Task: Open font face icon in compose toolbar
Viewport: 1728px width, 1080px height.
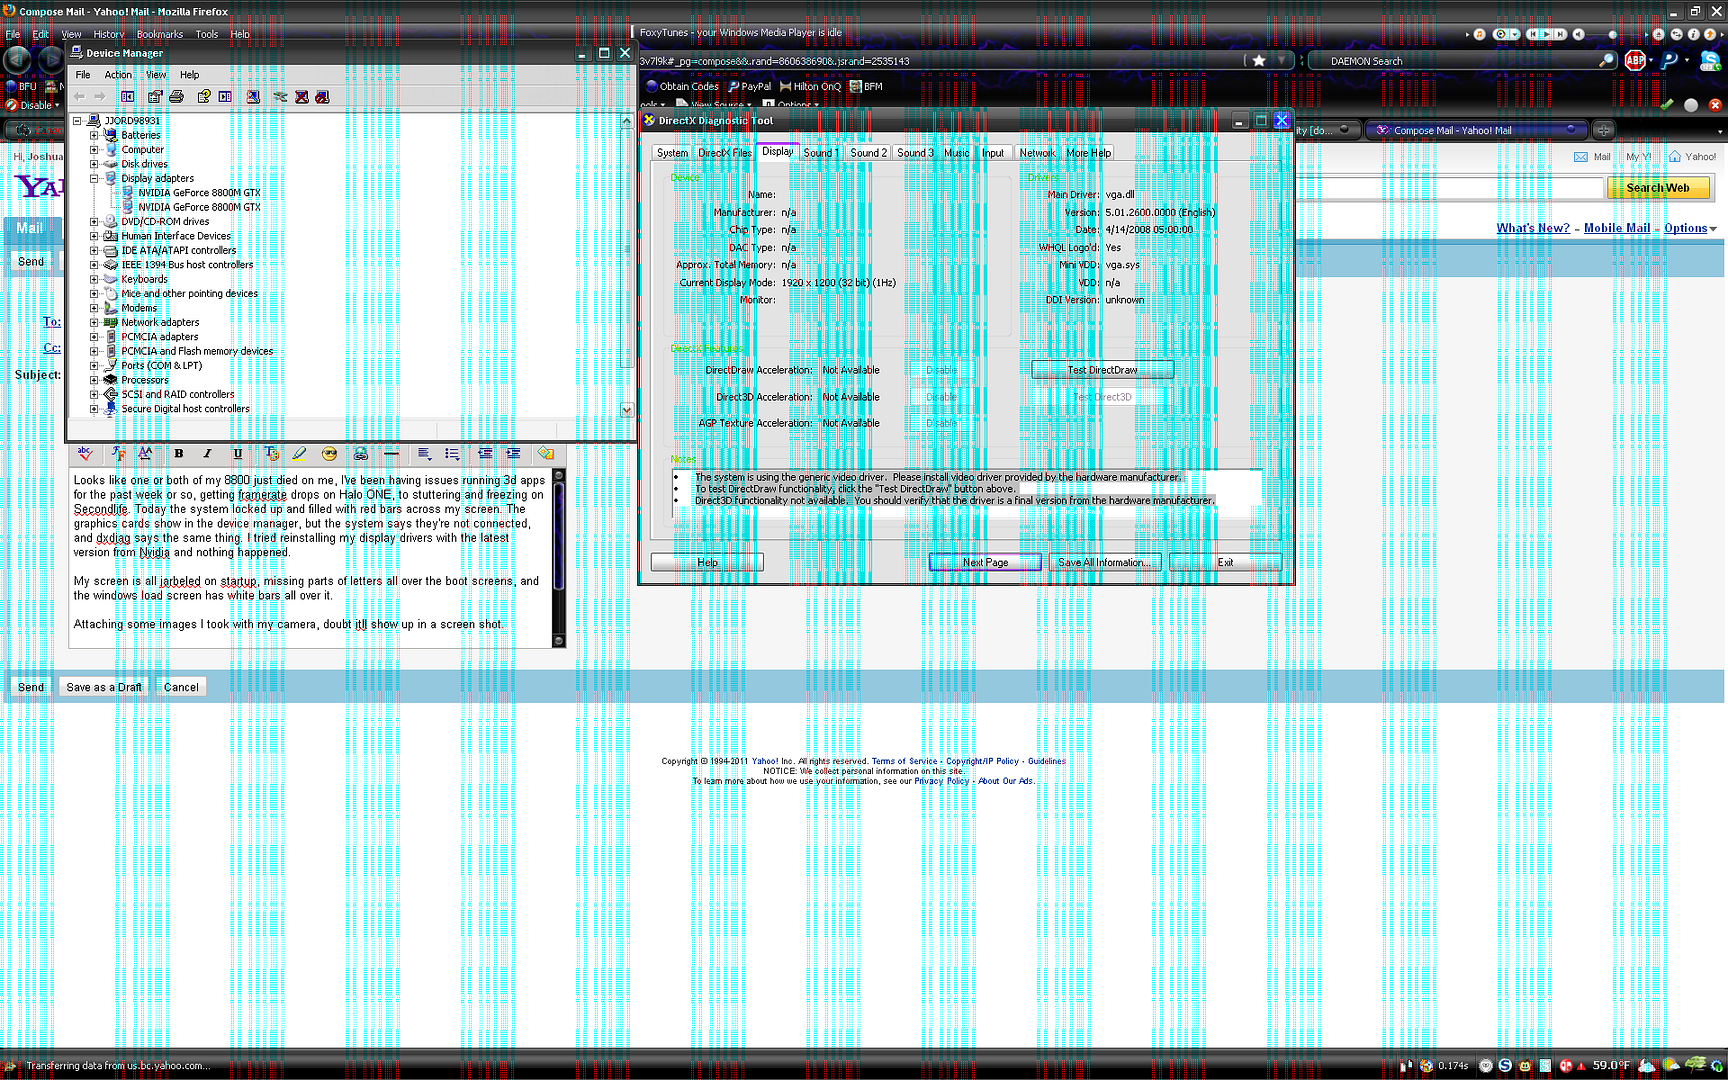Action: click(118, 454)
